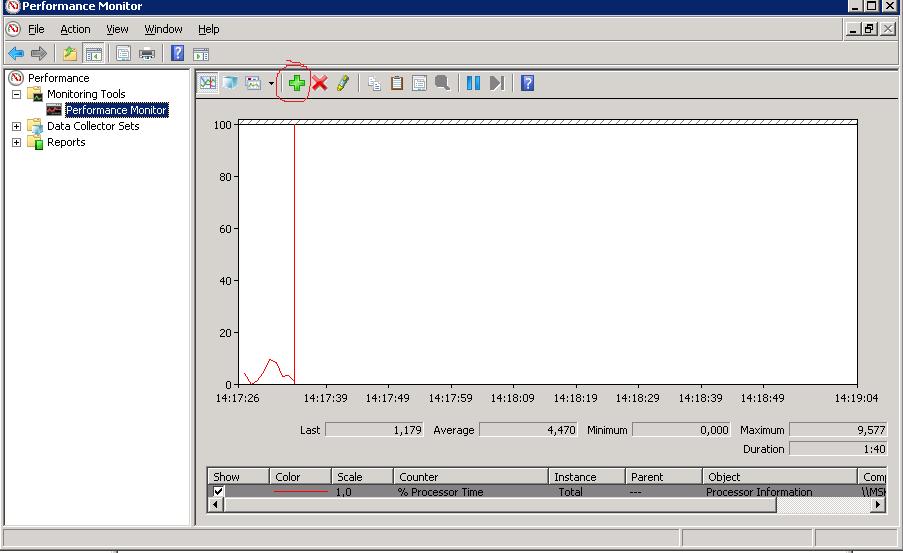Click the Scale column header
The width and height of the screenshot is (903, 553).
click(x=362, y=476)
